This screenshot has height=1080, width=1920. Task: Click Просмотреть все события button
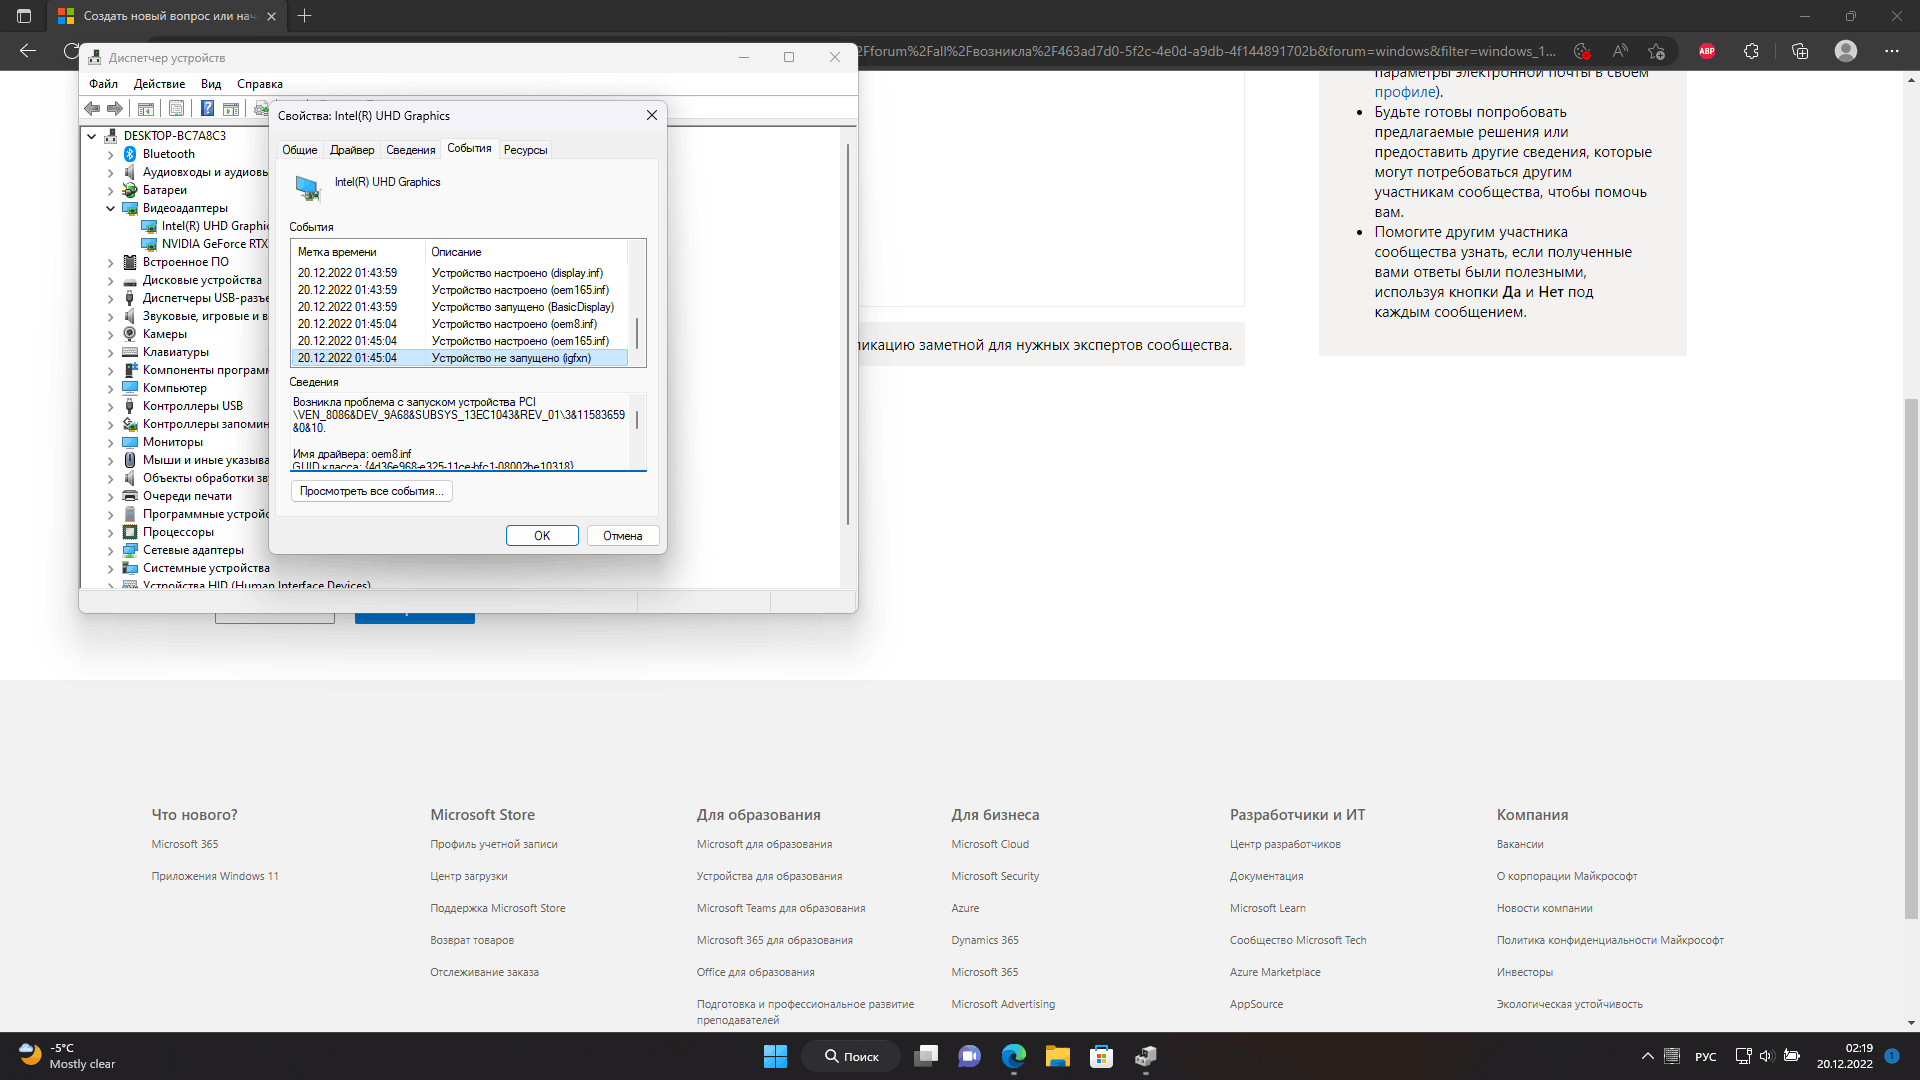click(x=372, y=491)
